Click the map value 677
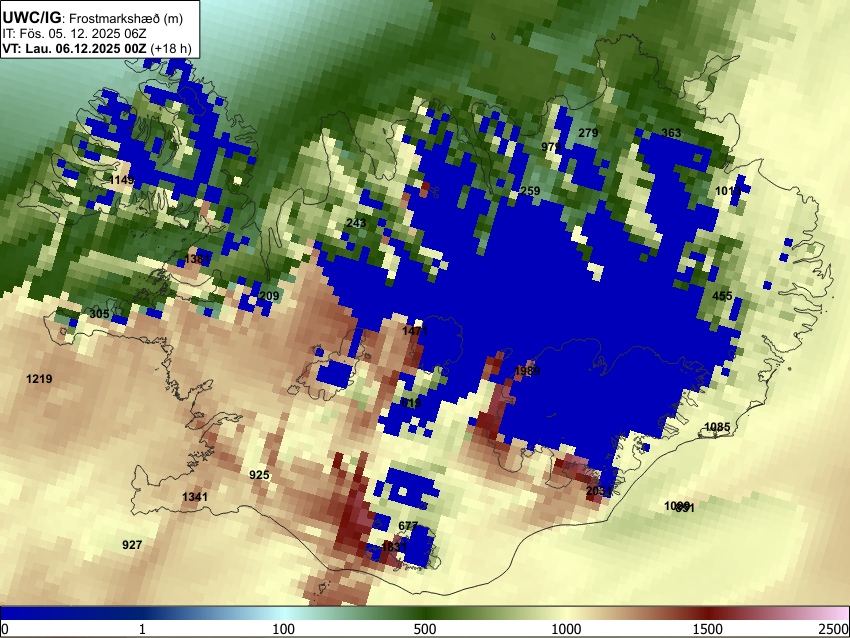 pyautogui.click(x=408, y=526)
